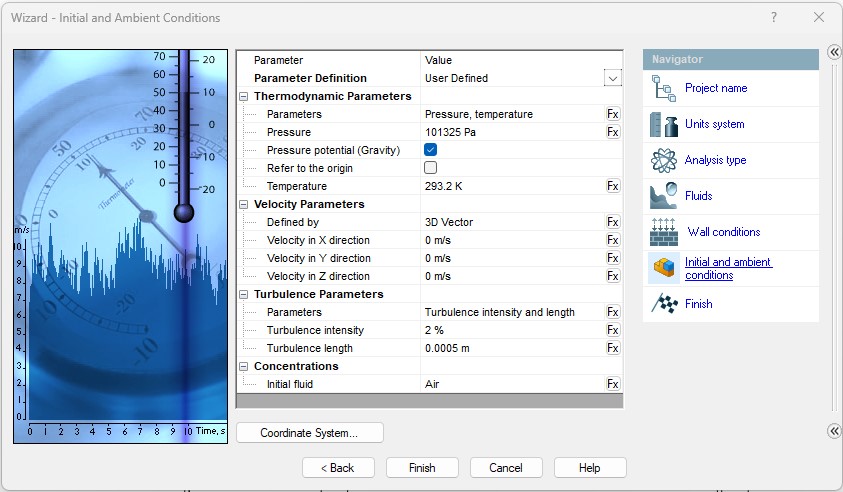Click the Project name navigator icon
The height and width of the screenshot is (492, 843).
coord(664,89)
